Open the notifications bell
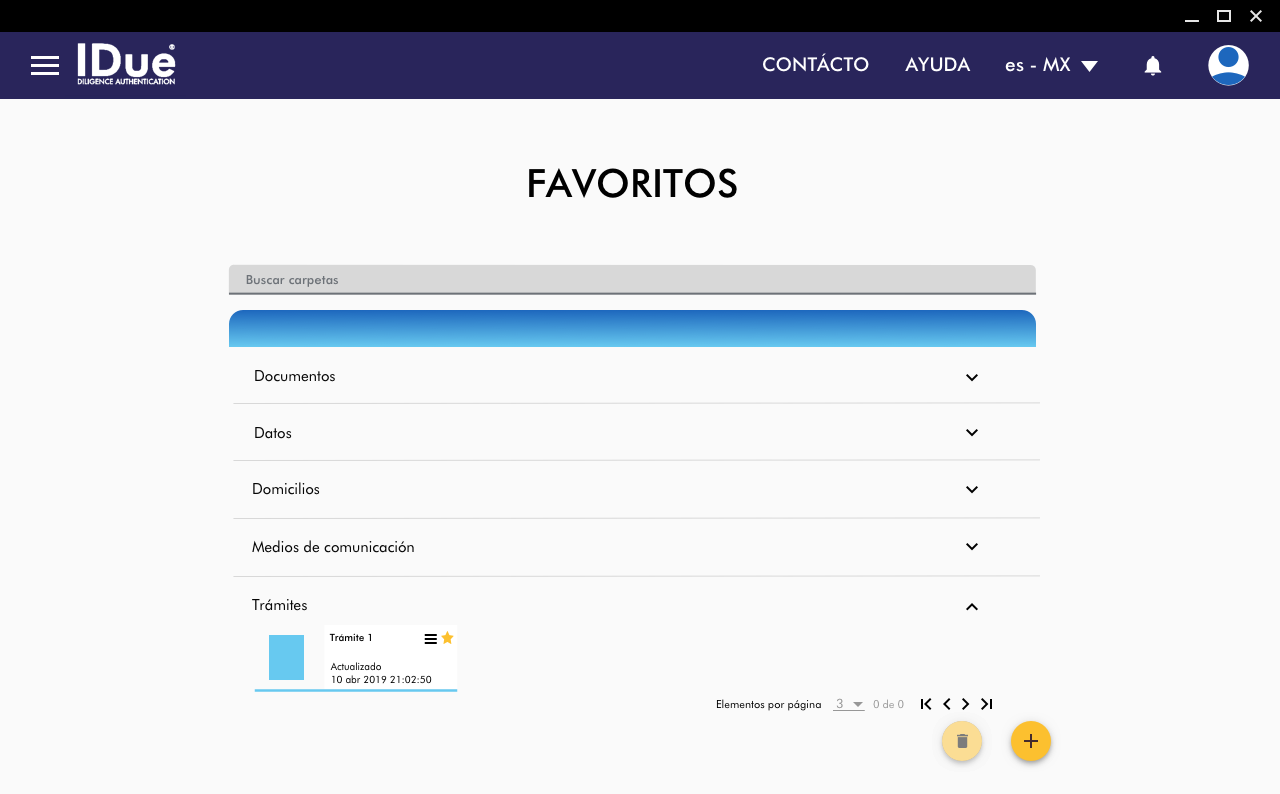Viewport: 1280px width, 794px height. pos(1153,66)
